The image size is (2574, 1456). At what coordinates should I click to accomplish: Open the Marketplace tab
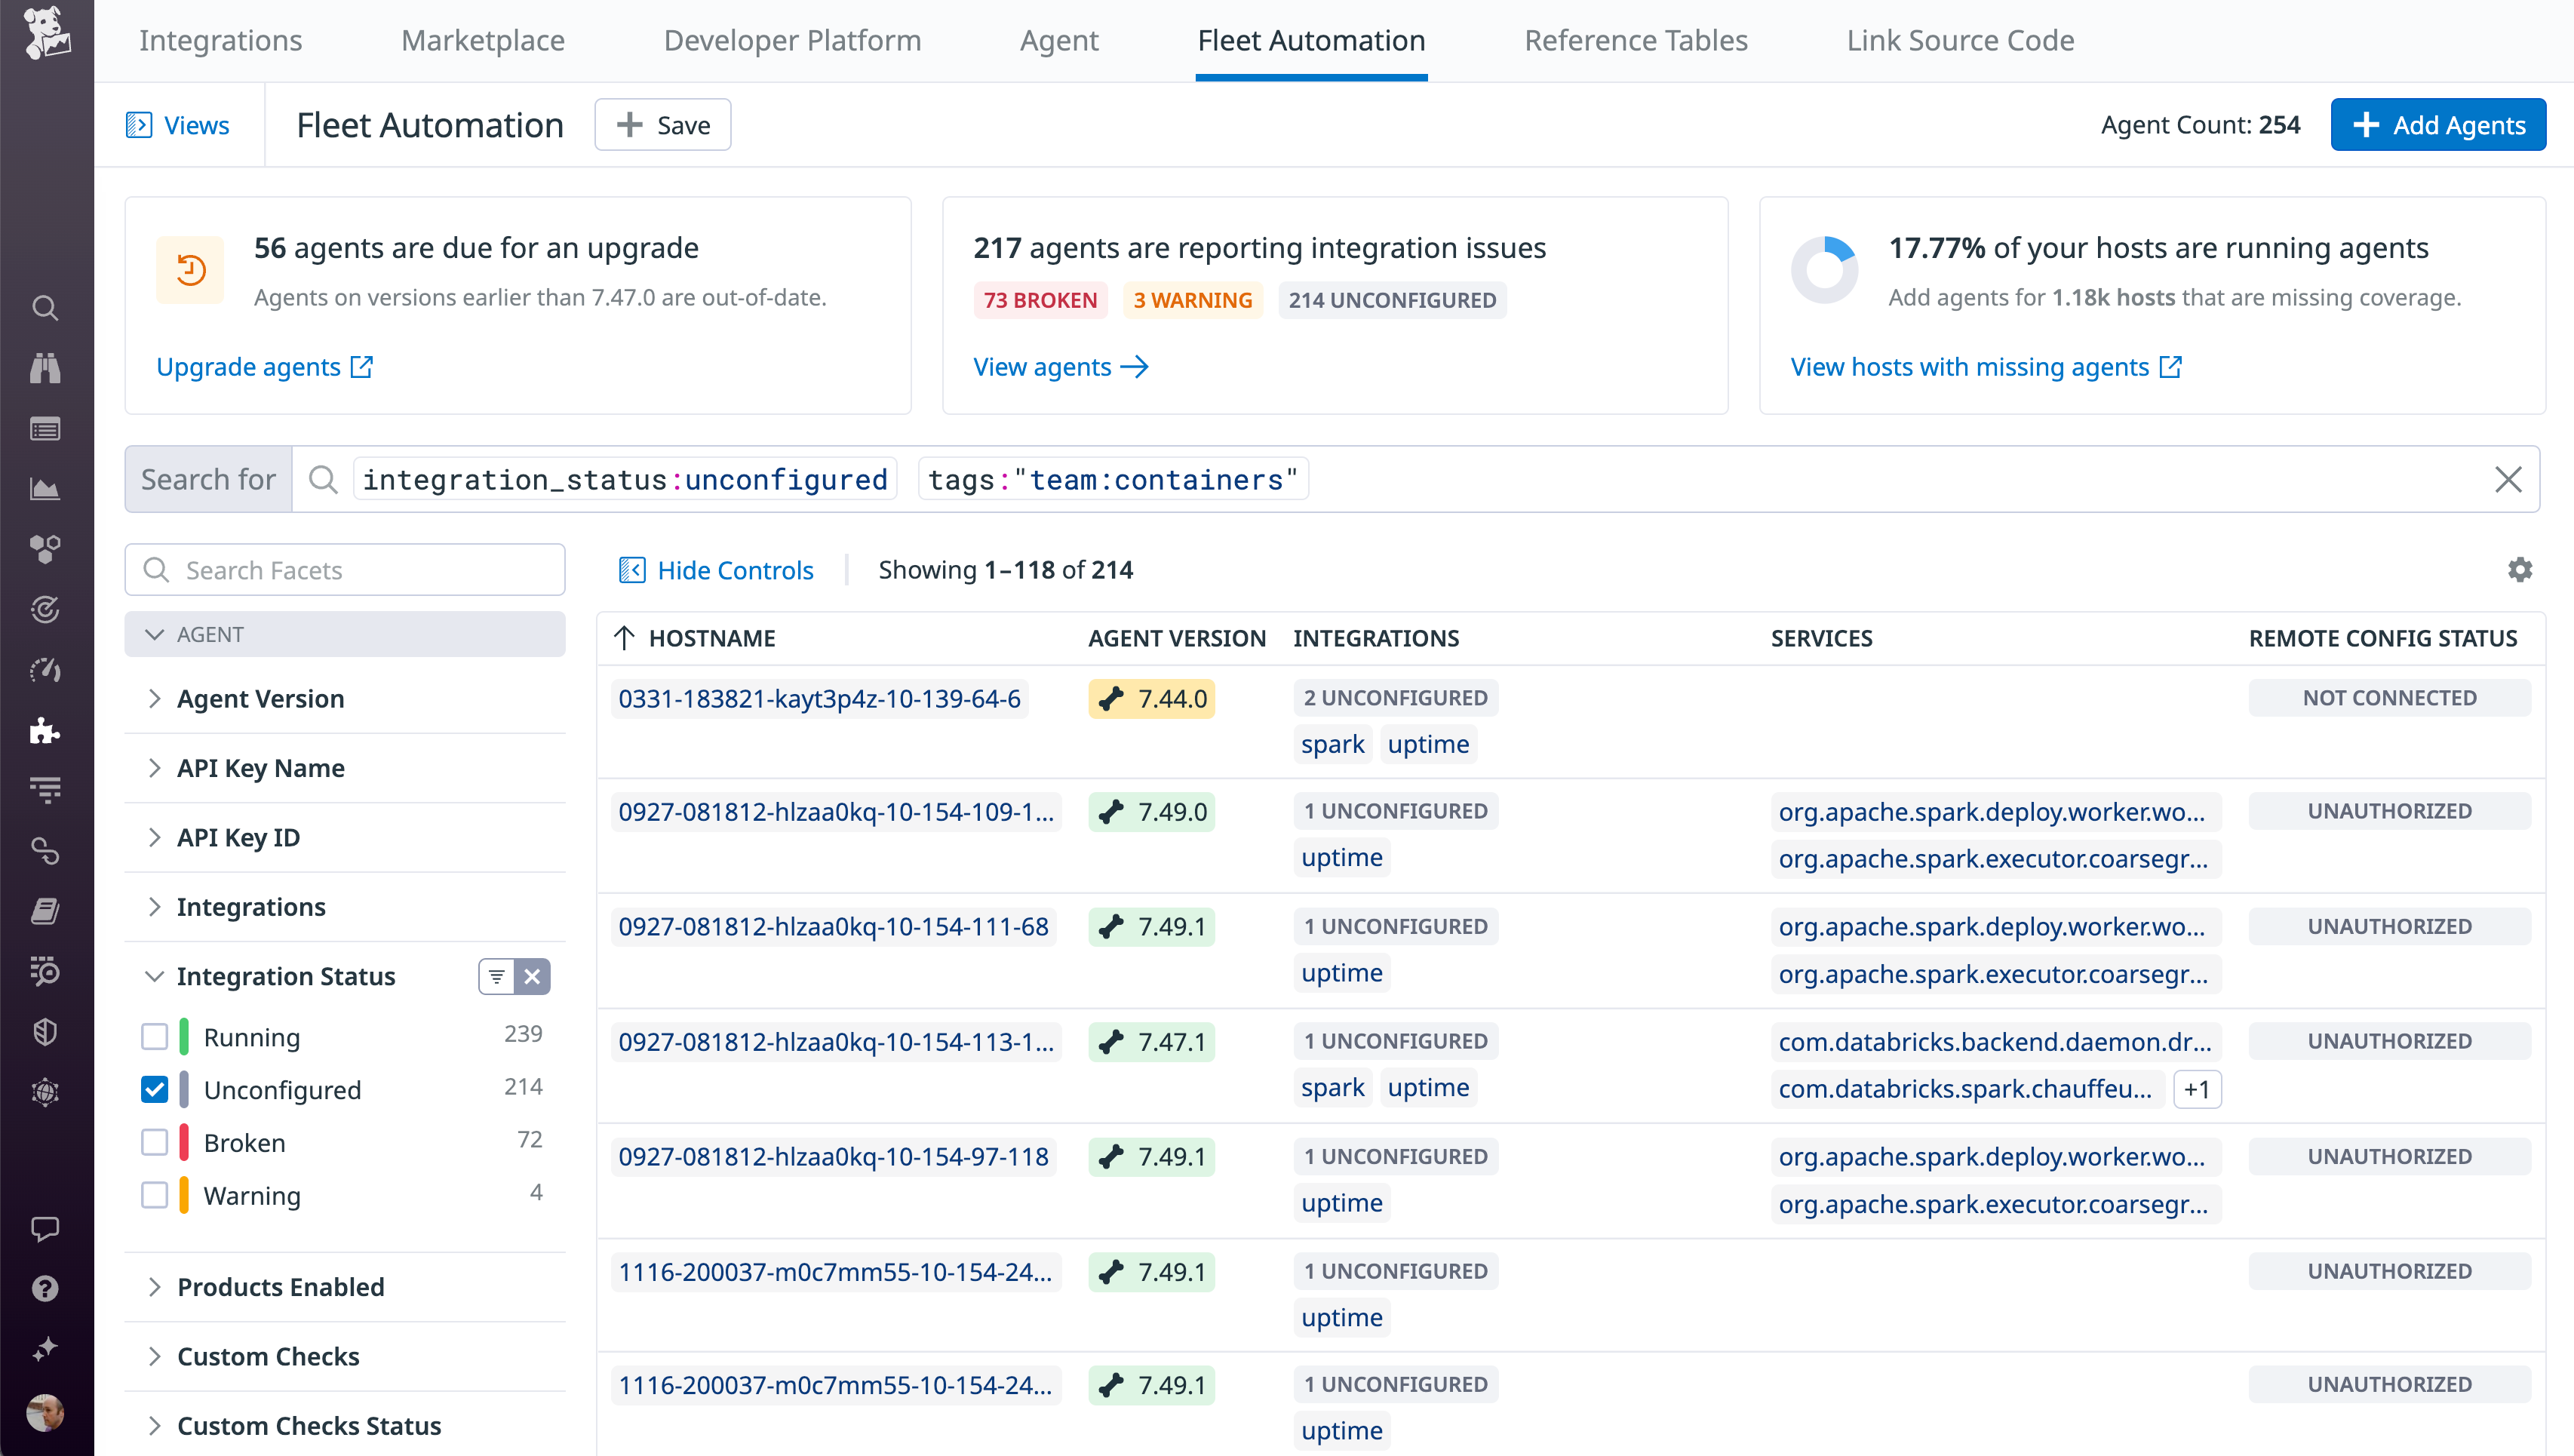click(x=482, y=40)
